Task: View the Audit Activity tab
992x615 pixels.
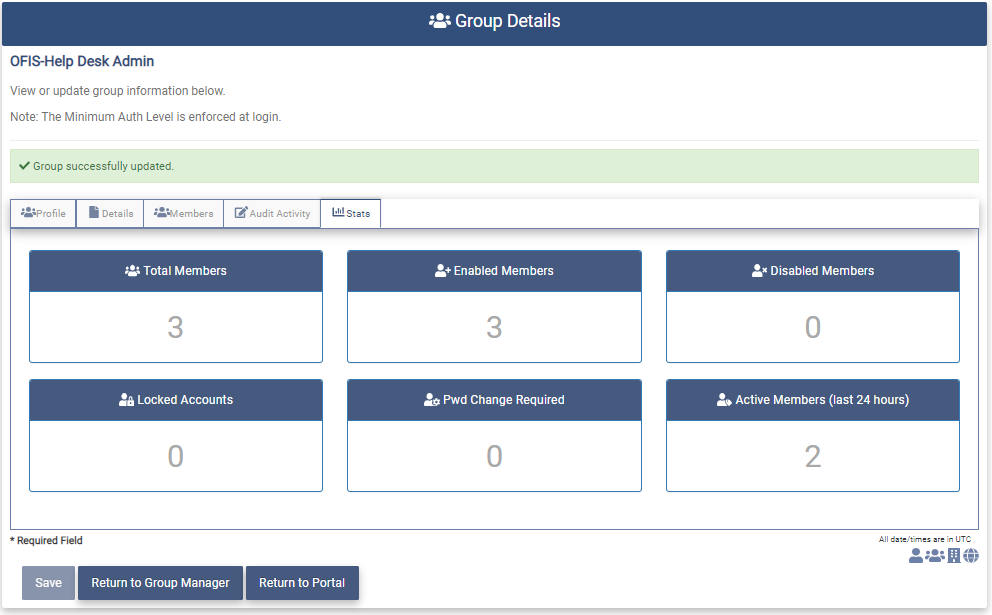Action: pos(272,213)
